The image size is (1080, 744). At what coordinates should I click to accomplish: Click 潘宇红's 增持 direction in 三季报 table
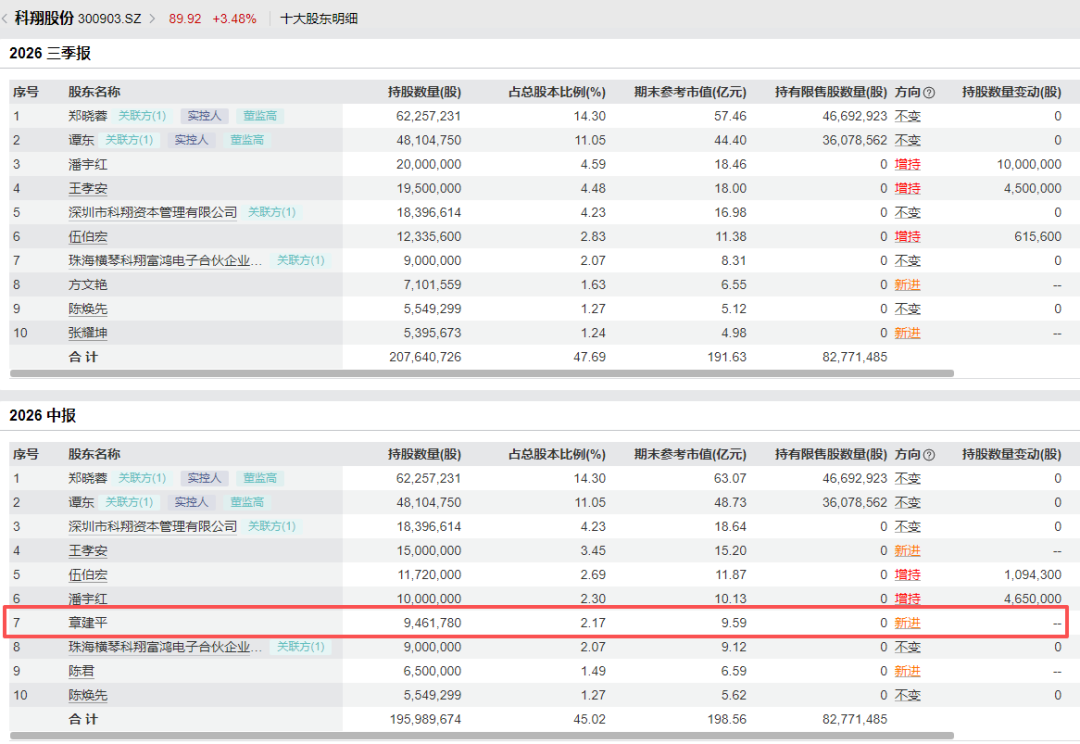tap(907, 165)
